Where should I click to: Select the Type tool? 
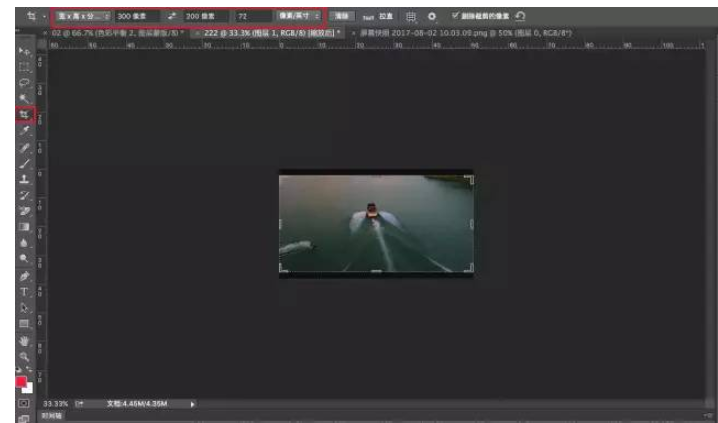(x=24, y=292)
